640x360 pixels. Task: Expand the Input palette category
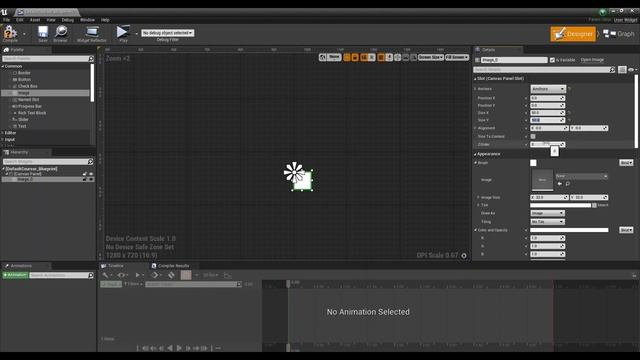coord(3,140)
